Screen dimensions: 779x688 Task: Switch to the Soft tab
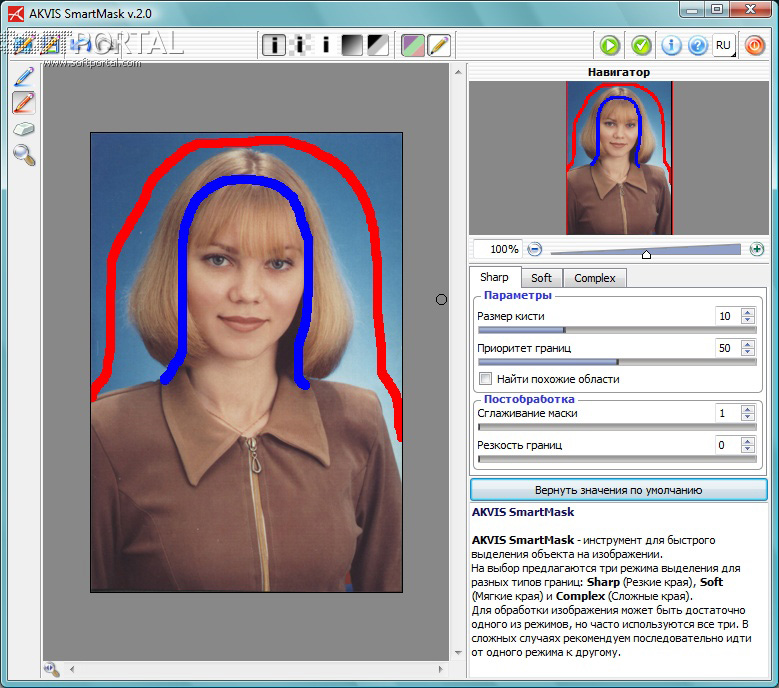541,278
